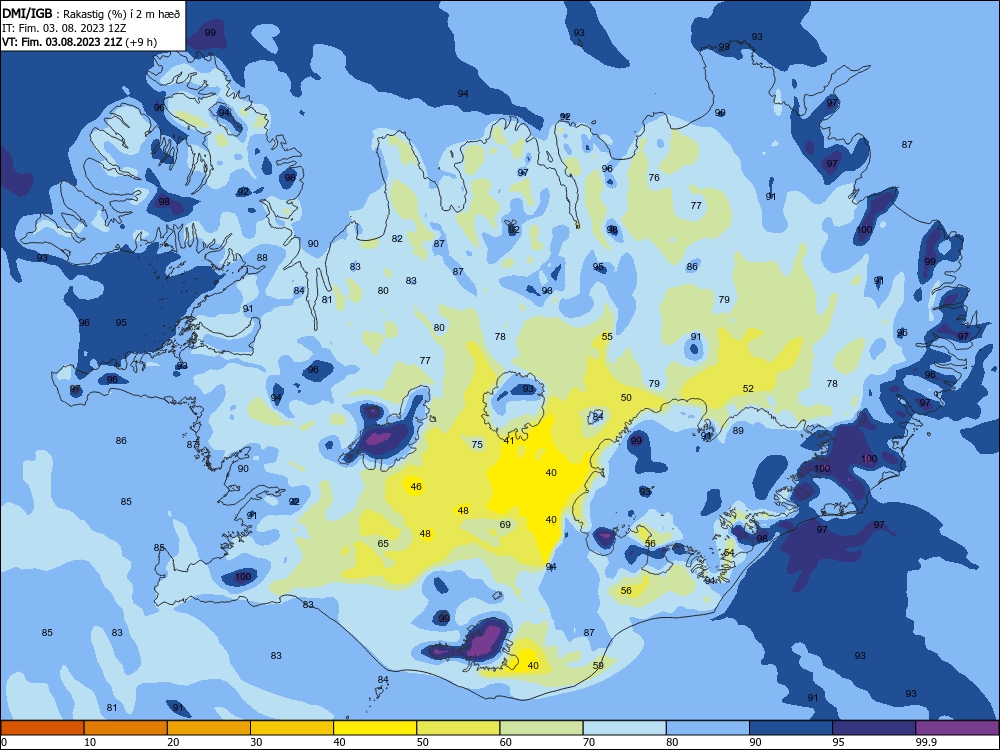Click the title 'DMI/IGB : Rakastig (%) í 2 m hæð'
This screenshot has width=1000, height=750.
(x=91, y=13)
